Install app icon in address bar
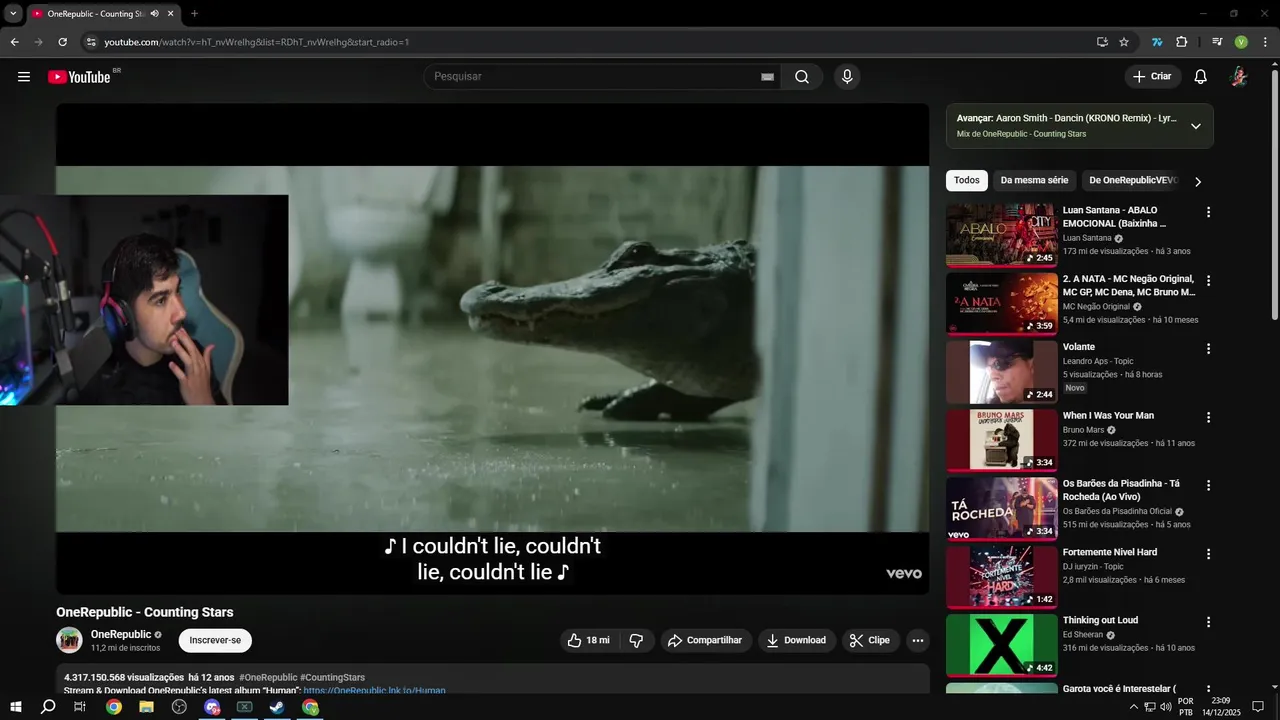Image resolution: width=1280 pixels, height=720 pixels. click(1102, 42)
